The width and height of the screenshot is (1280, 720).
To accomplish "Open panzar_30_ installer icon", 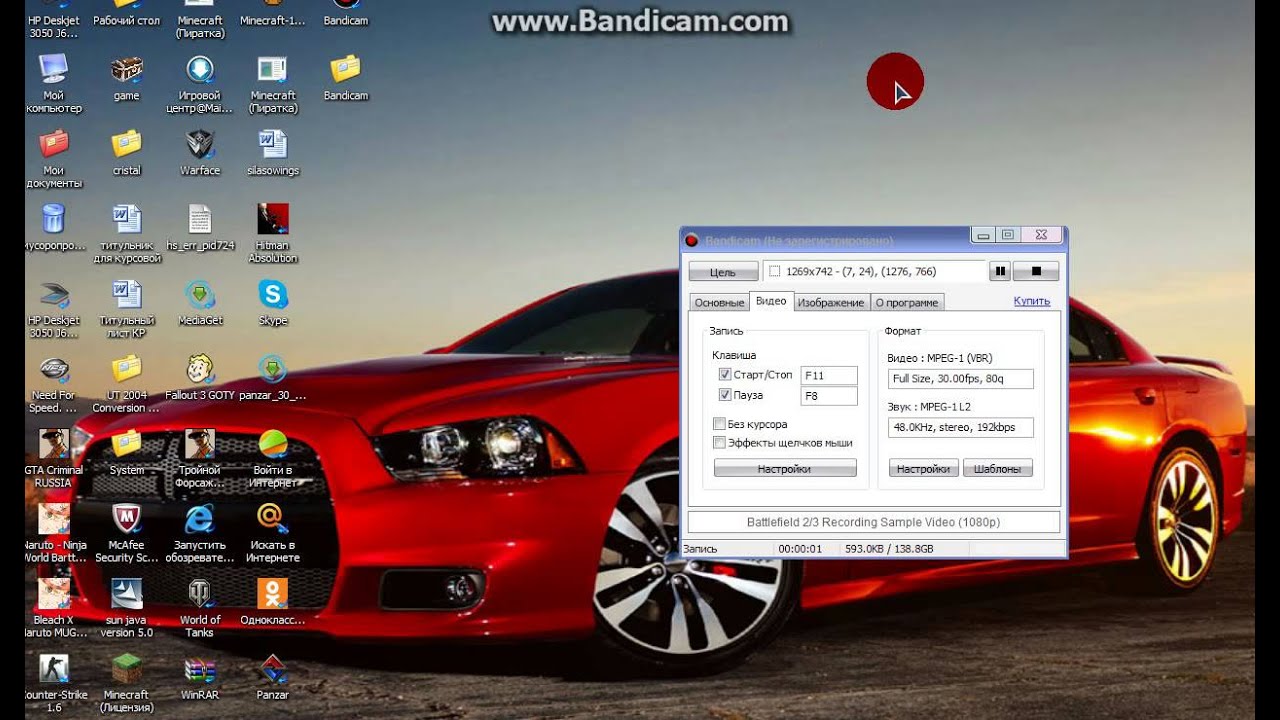I will [x=273, y=377].
